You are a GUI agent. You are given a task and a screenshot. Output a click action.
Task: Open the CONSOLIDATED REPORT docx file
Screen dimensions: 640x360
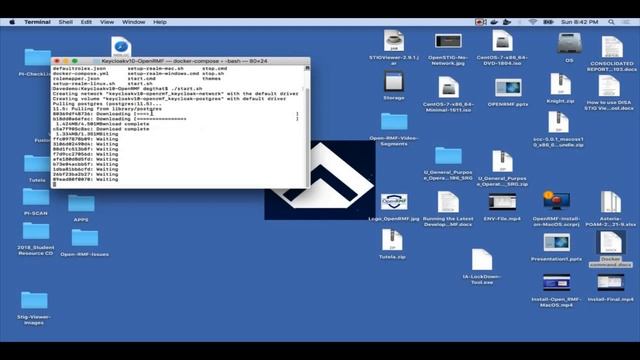612,47
